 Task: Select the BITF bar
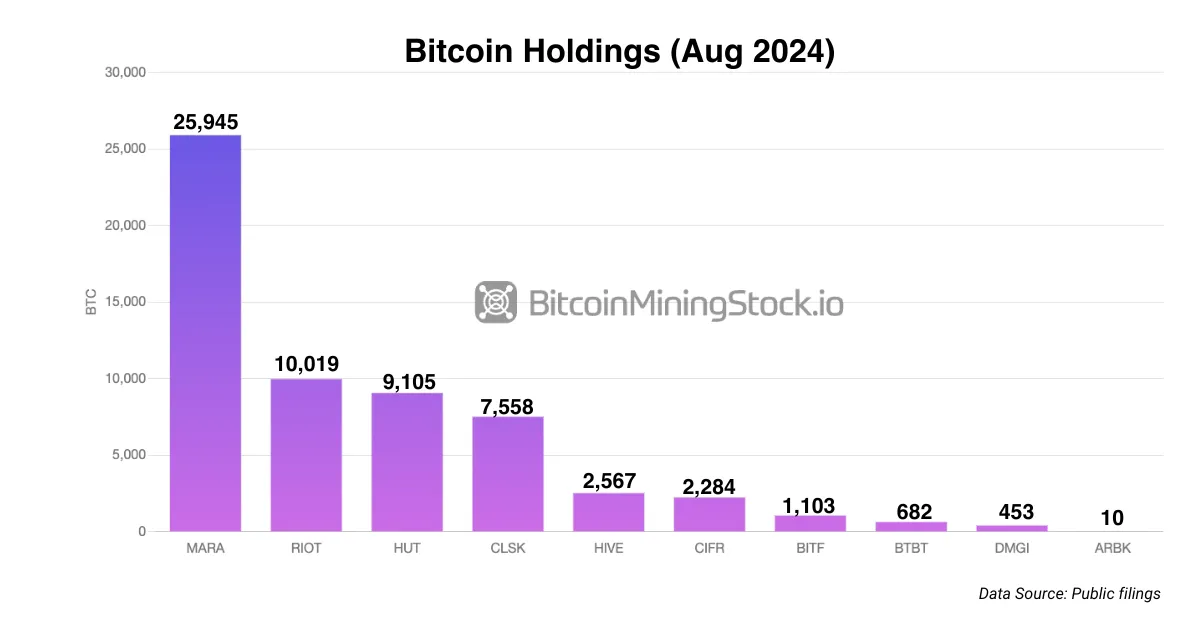click(x=810, y=523)
